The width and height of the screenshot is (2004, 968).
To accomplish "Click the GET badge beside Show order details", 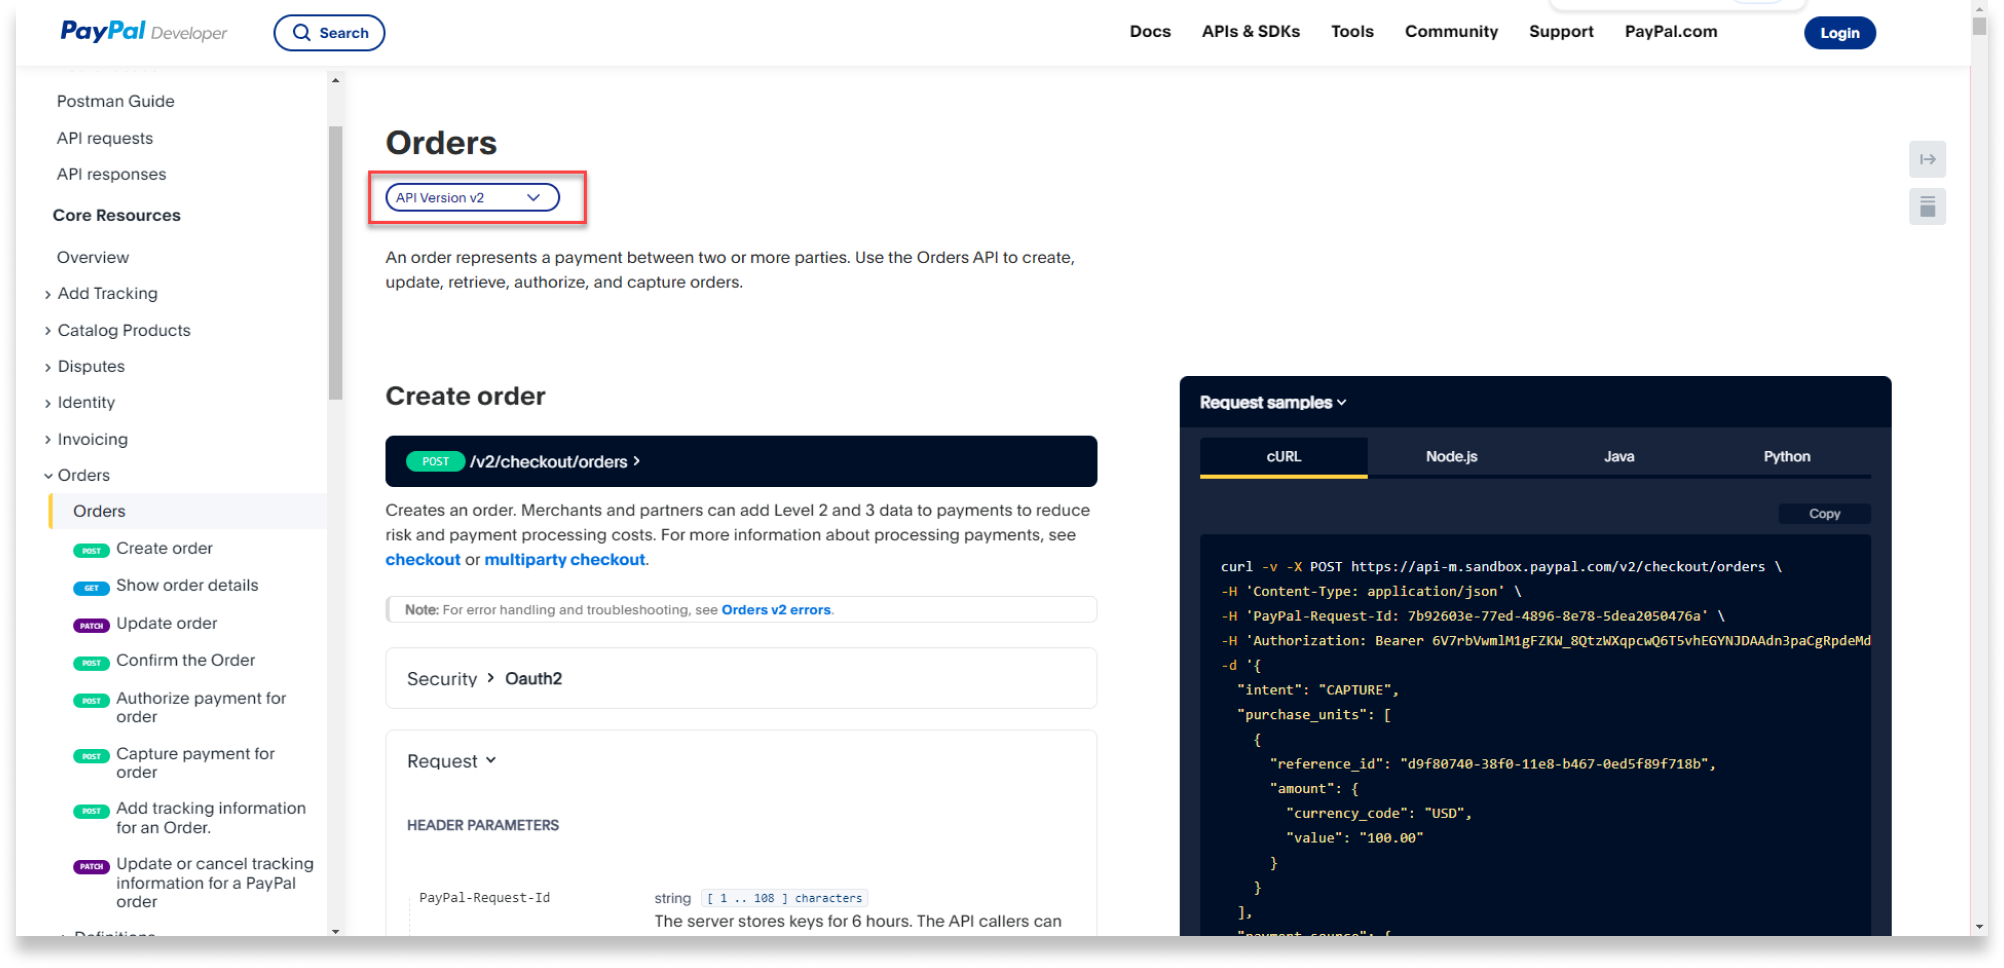I will 91,587.
